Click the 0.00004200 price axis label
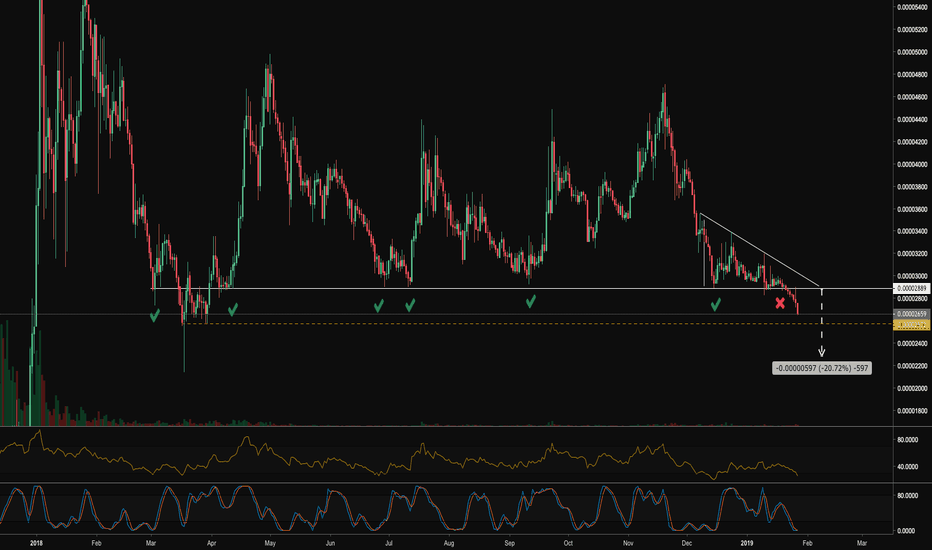The image size is (932, 550). (x=913, y=142)
